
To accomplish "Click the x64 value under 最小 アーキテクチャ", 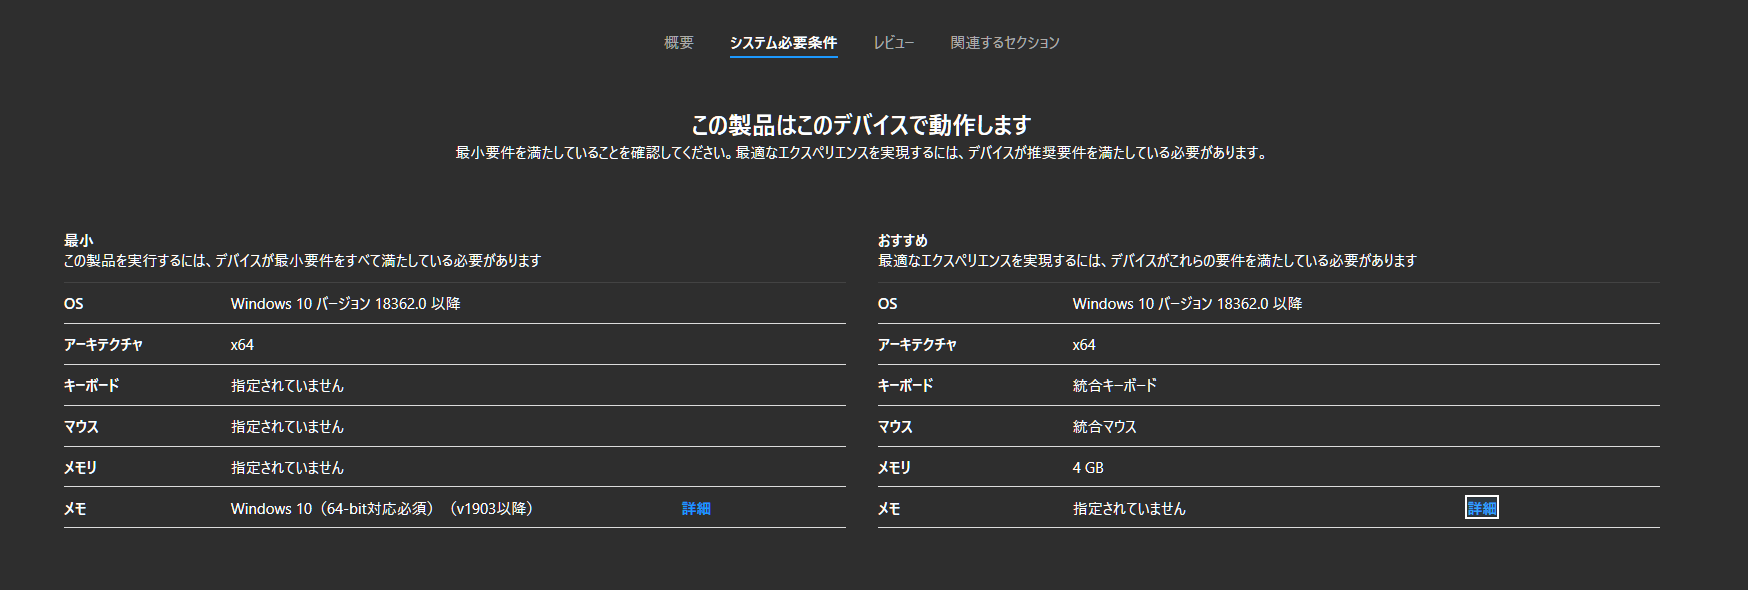I will click(242, 344).
